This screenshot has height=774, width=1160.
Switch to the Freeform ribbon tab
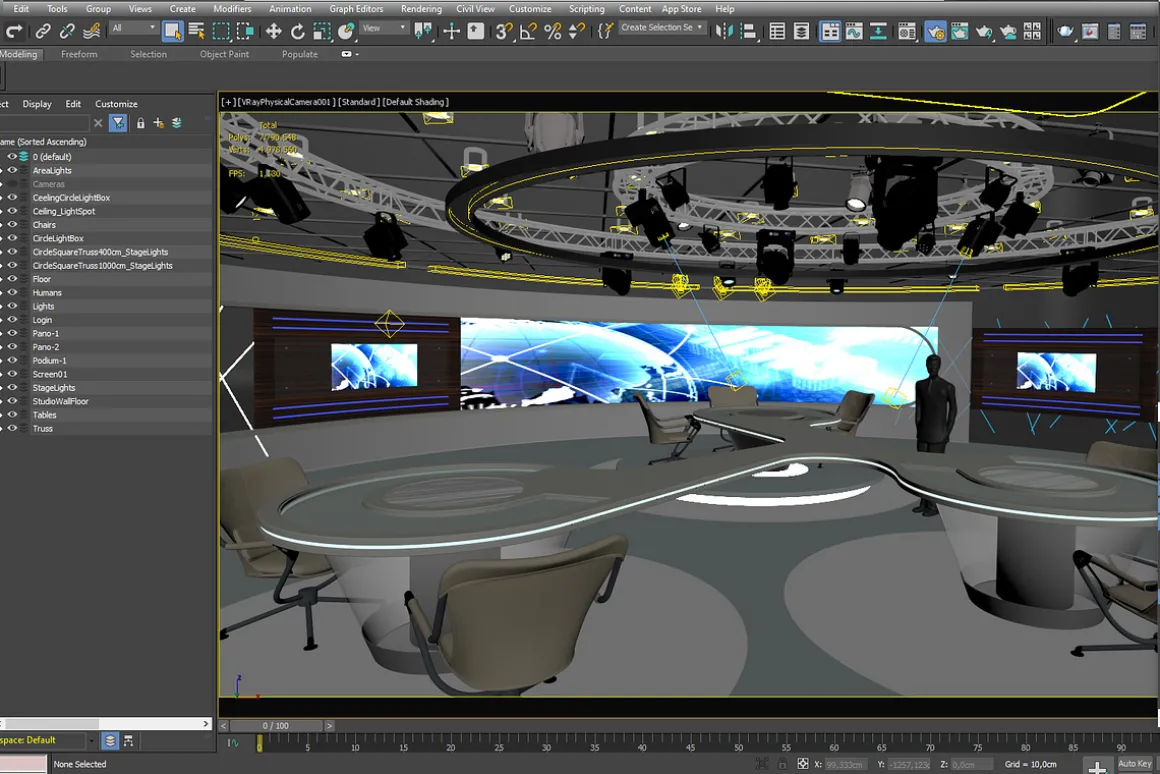(x=79, y=54)
